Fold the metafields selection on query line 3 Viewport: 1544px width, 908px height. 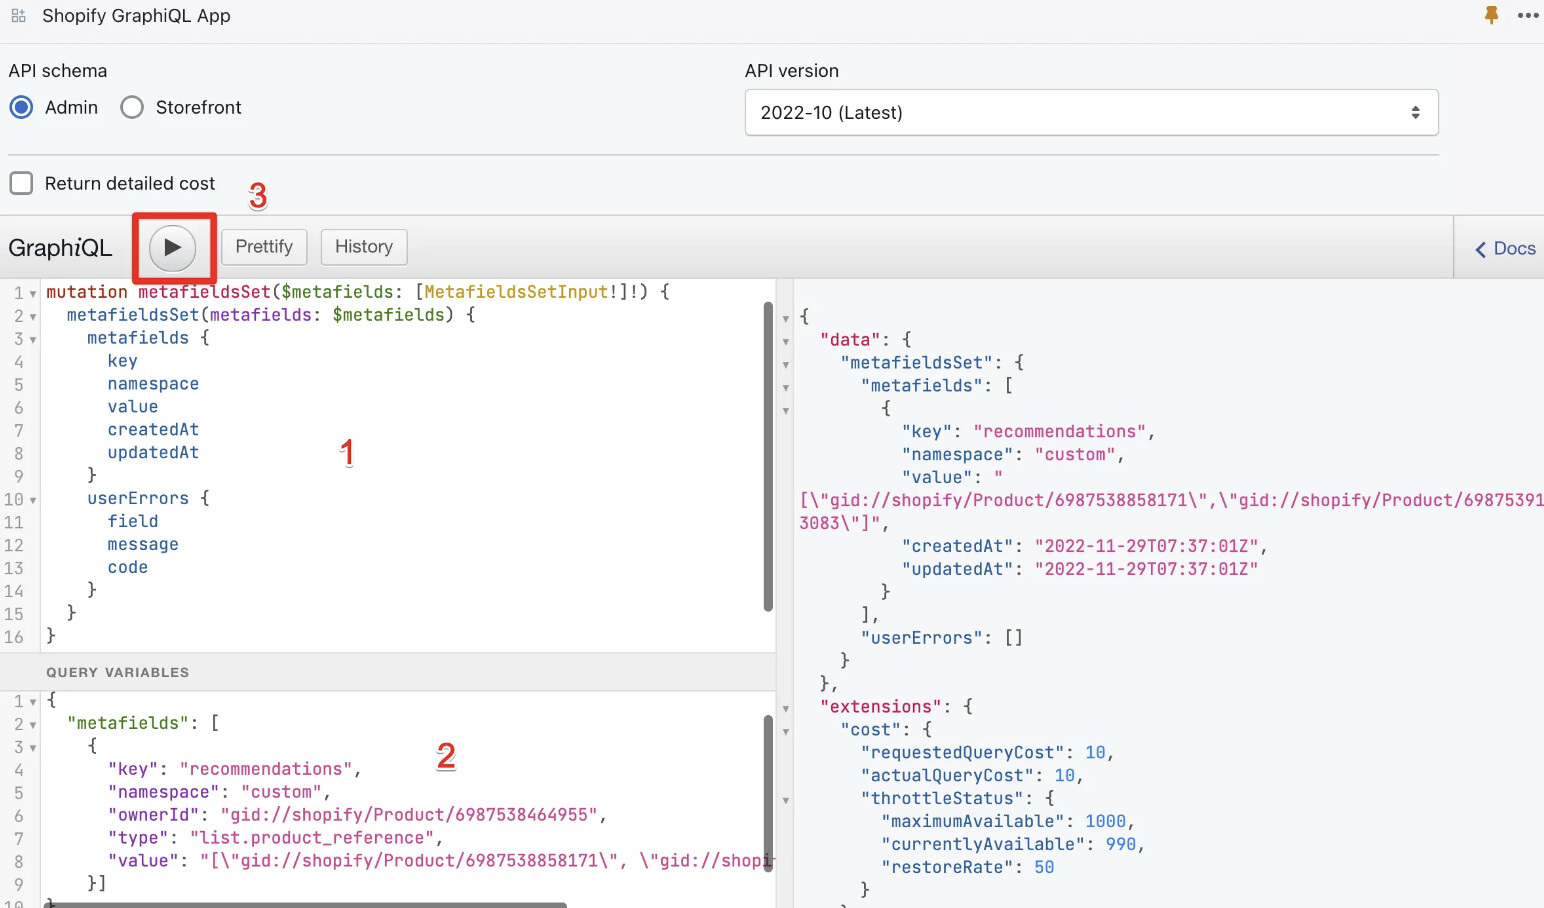pyautogui.click(x=33, y=340)
